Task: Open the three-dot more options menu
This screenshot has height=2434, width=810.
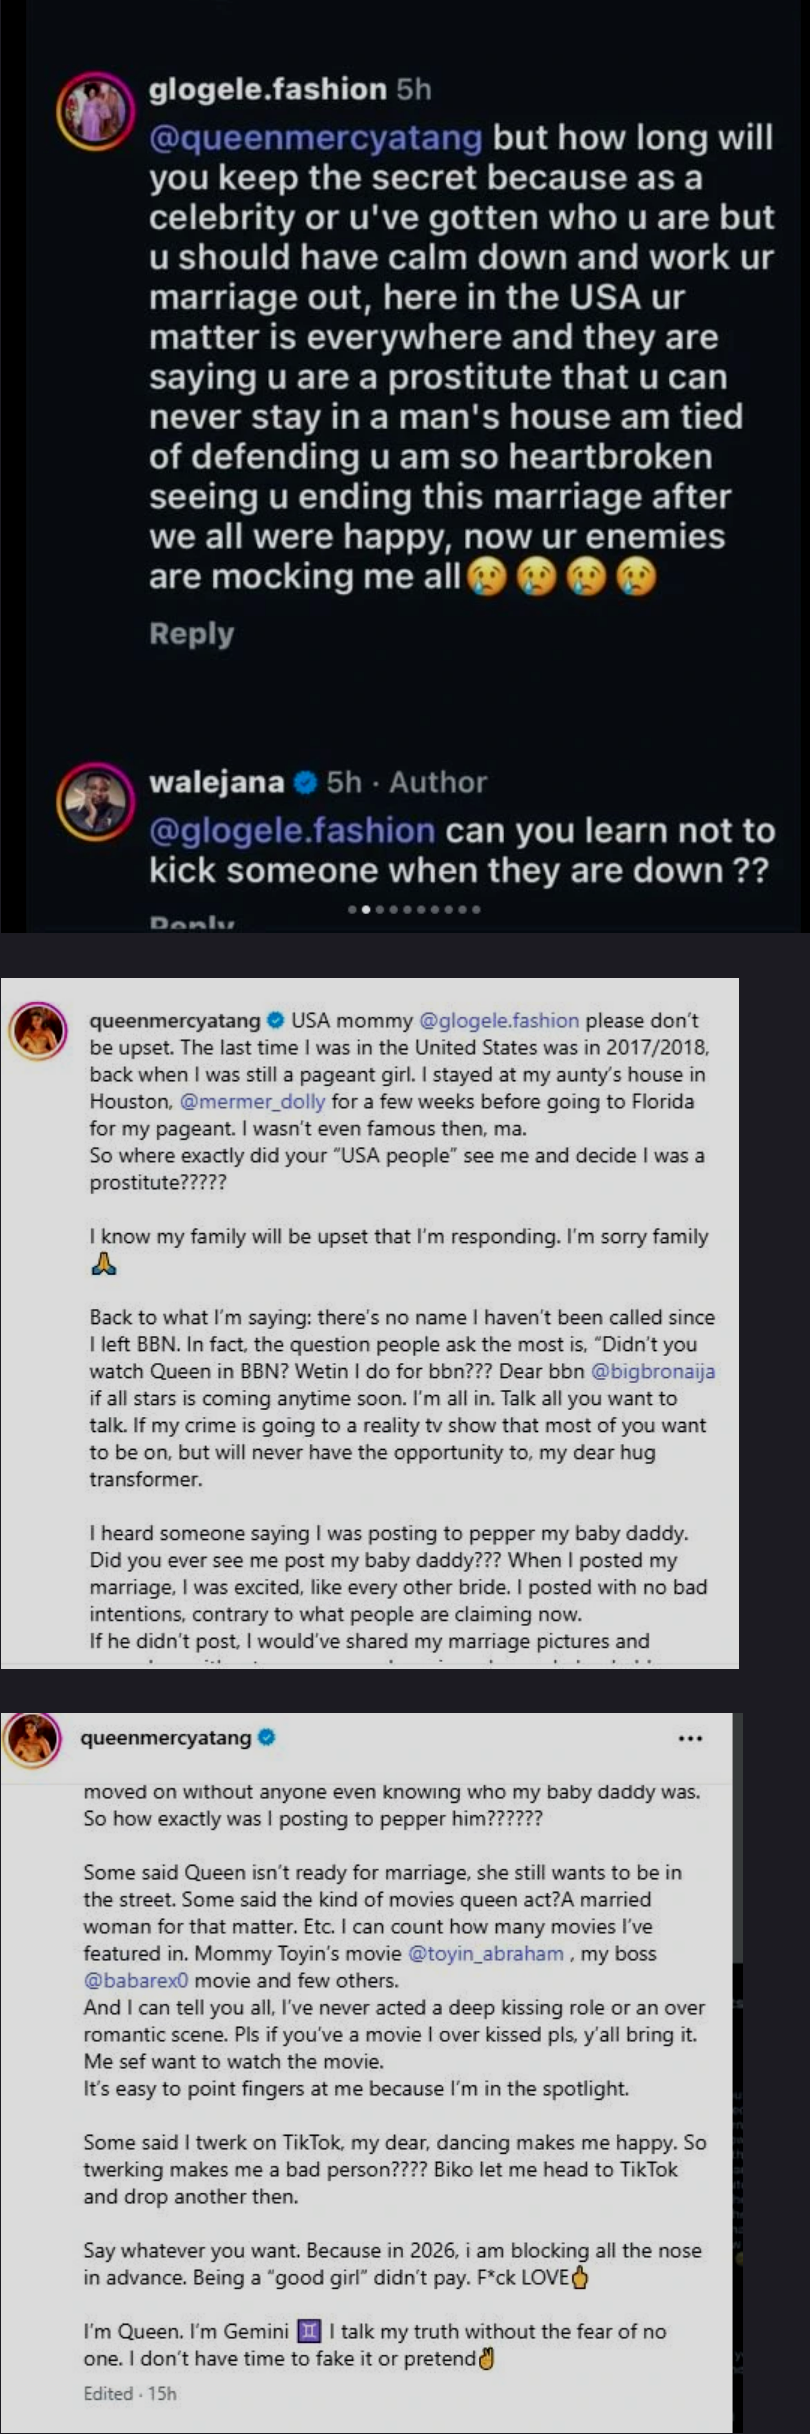Action: click(x=690, y=1738)
